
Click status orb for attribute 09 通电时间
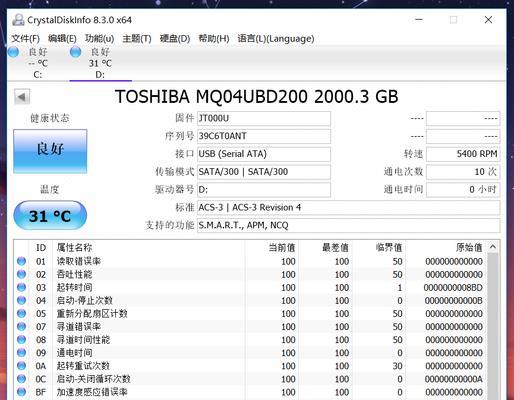point(21,352)
